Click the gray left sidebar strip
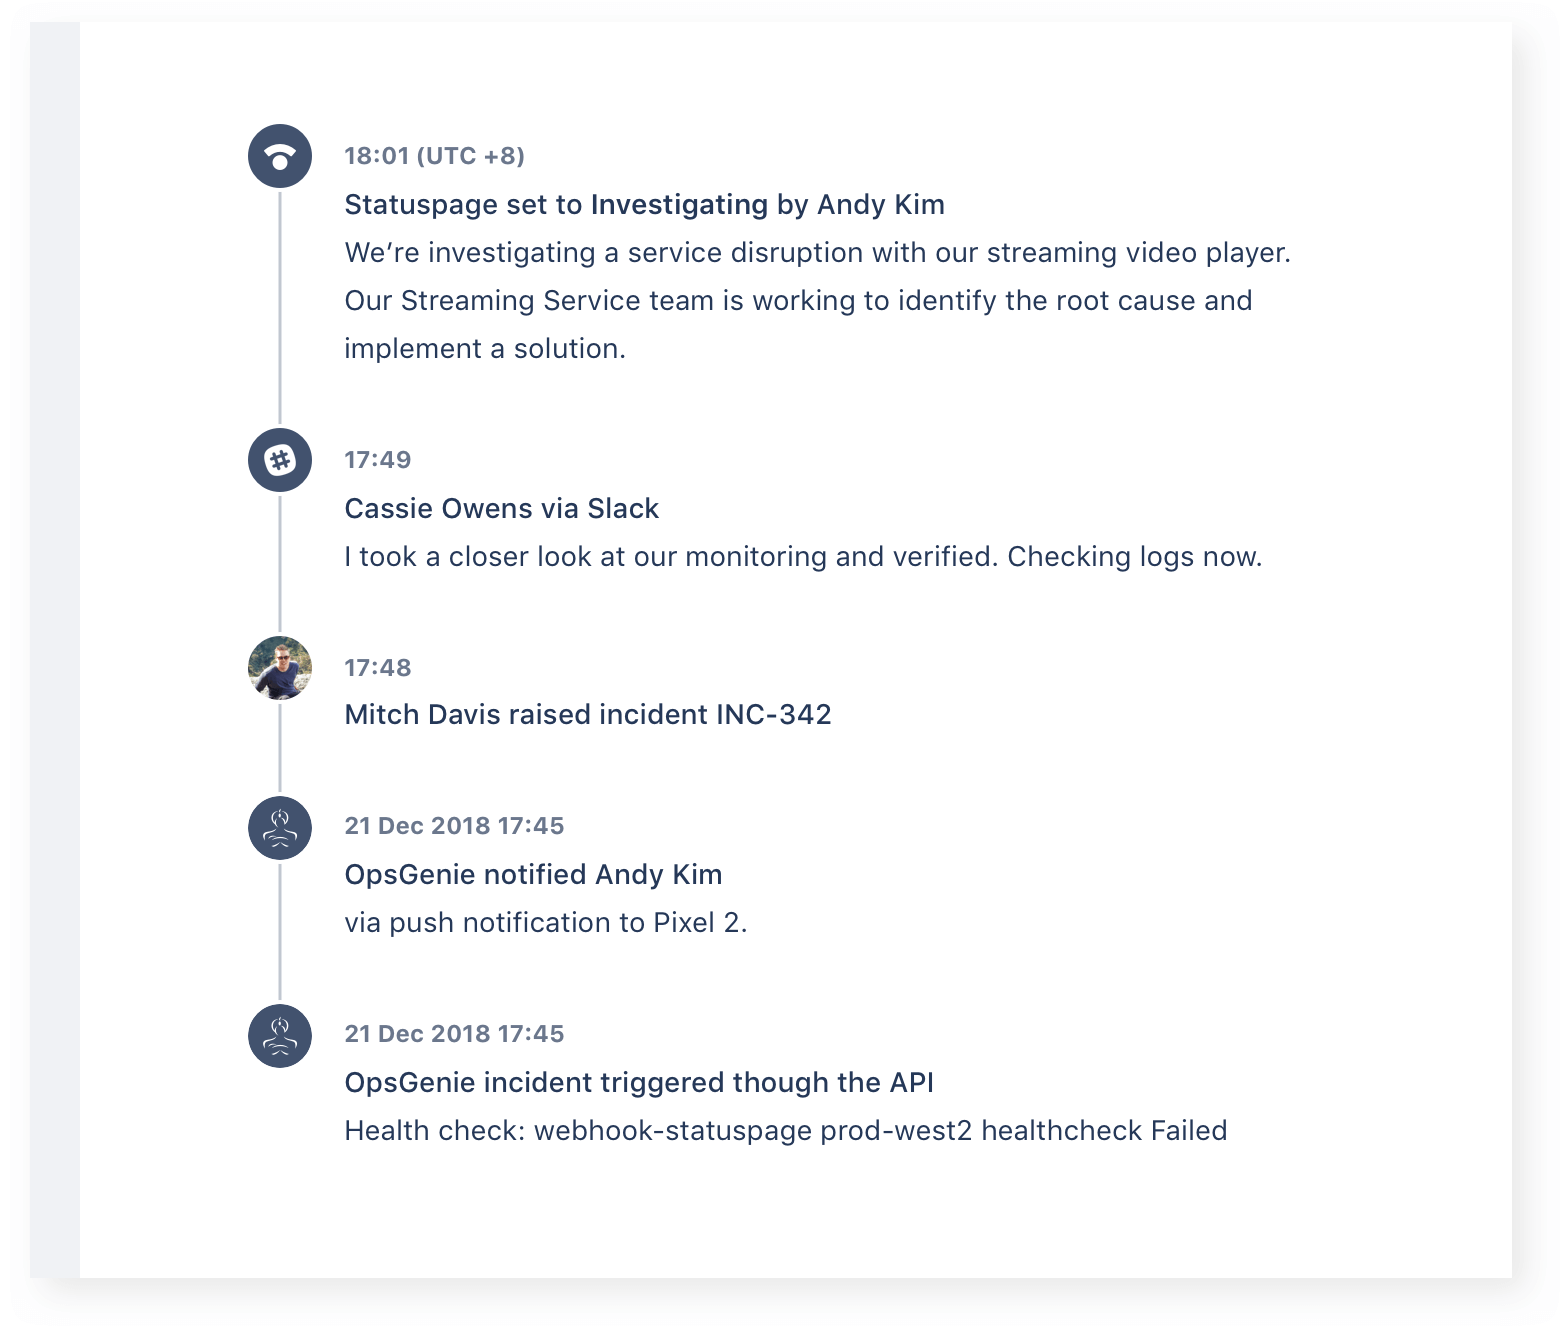This screenshot has width=1560, height=1328. coord(55,650)
